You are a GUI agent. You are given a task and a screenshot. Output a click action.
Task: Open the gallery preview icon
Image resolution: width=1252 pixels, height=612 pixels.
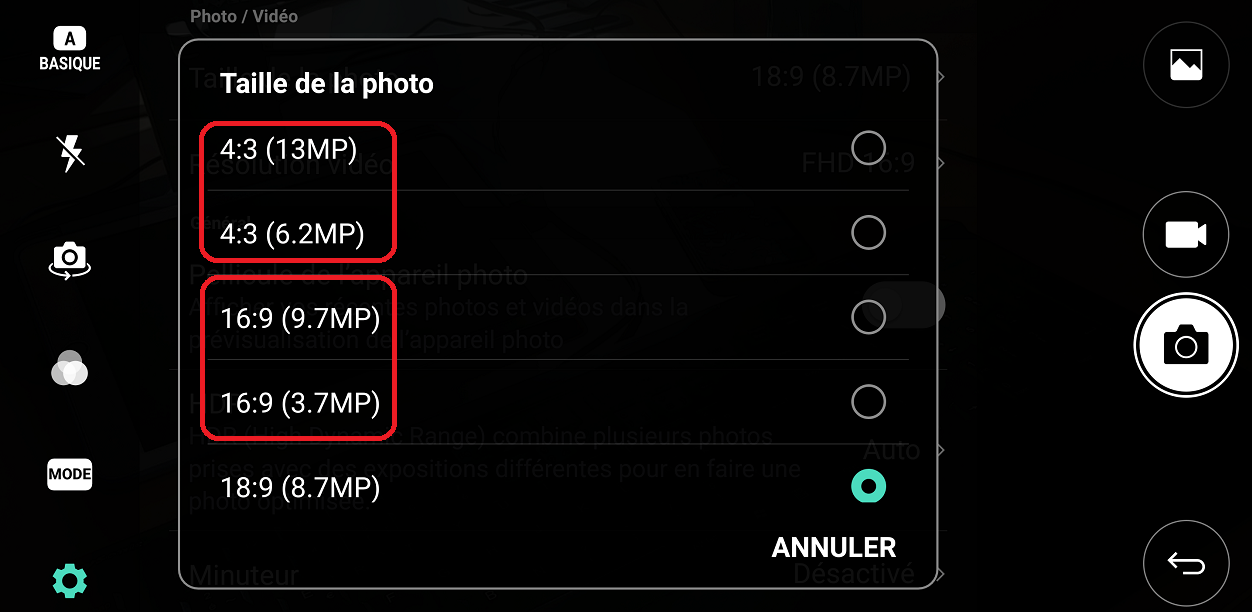[1186, 65]
